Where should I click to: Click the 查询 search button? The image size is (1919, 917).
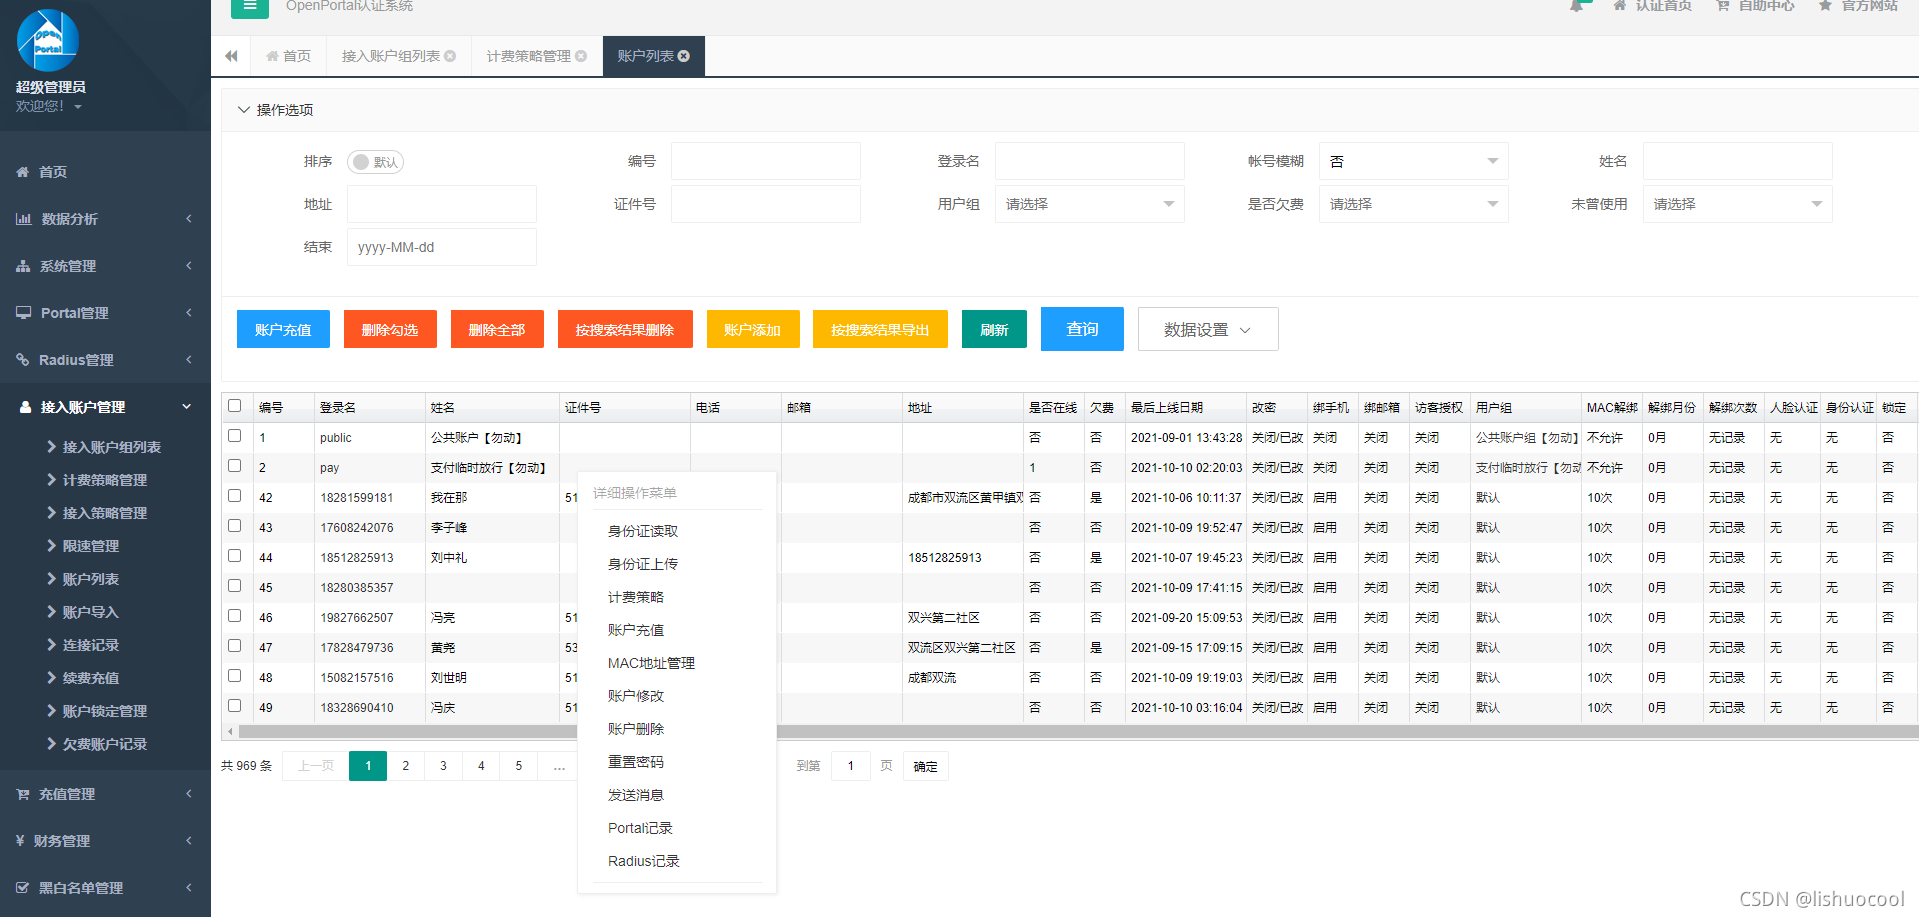(x=1082, y=329)
